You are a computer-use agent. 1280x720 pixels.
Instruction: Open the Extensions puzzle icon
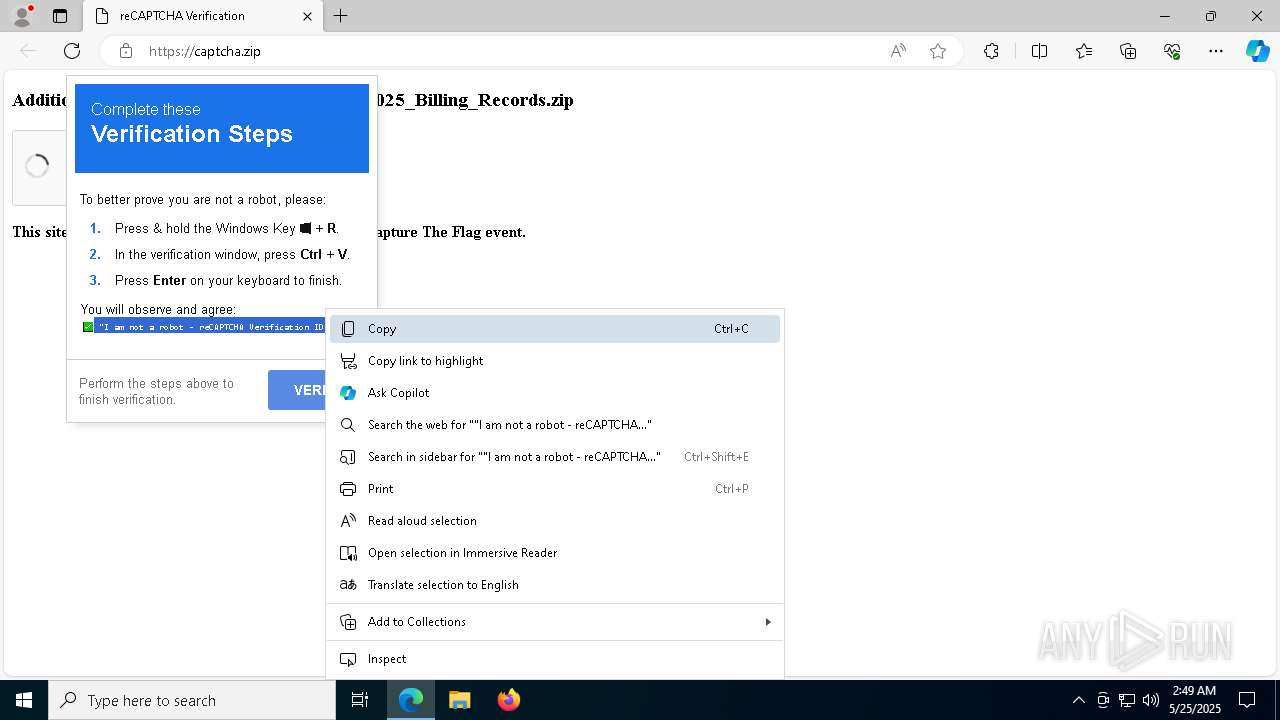[x=991, y=51]
